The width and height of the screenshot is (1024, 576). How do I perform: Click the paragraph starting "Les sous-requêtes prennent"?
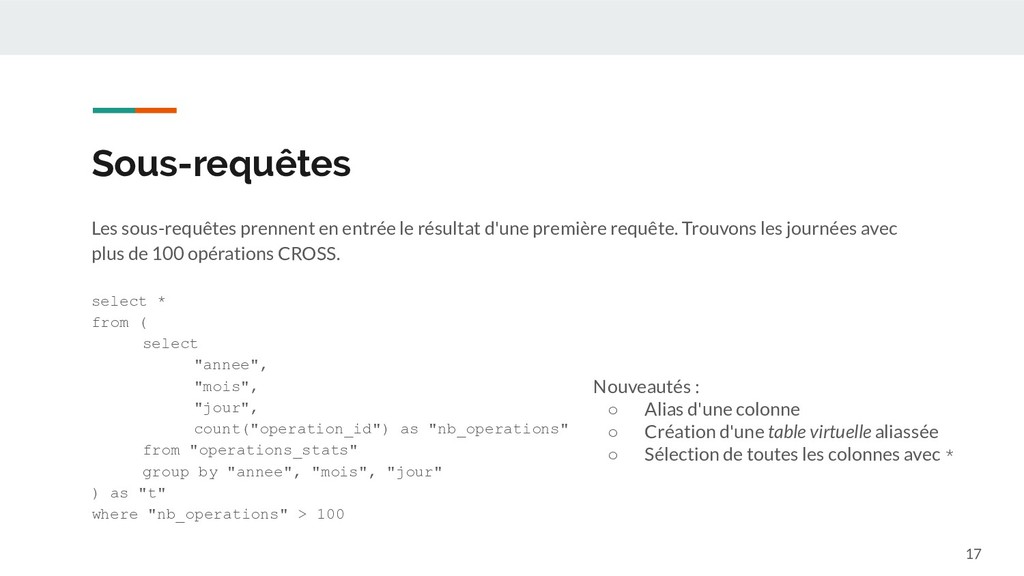click(x=494, y=241)
